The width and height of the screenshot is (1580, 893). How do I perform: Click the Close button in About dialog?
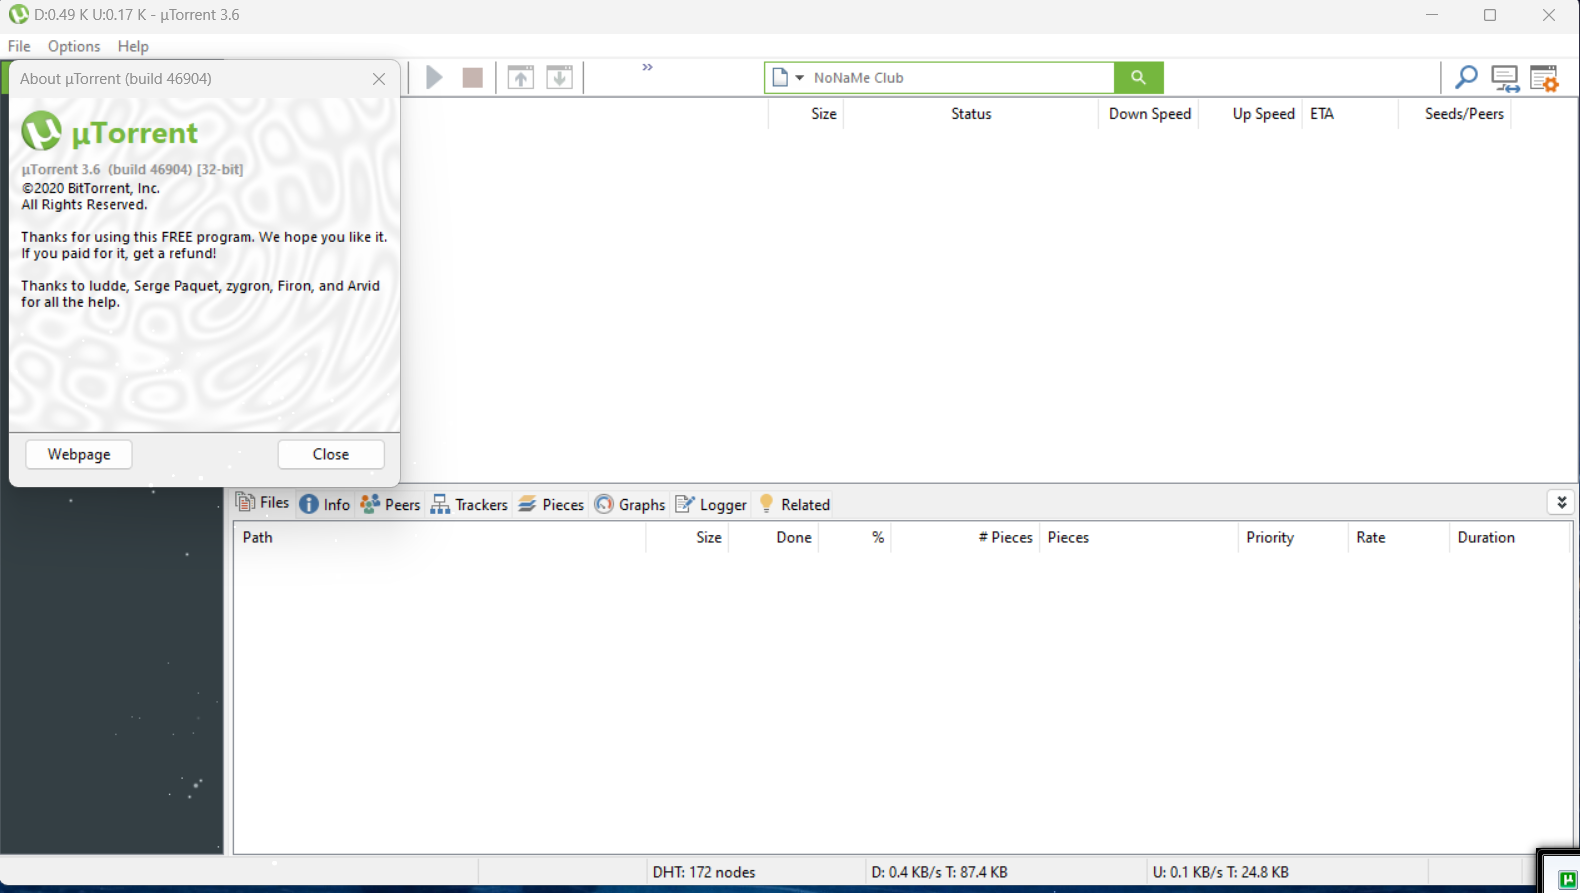[331, 454]
